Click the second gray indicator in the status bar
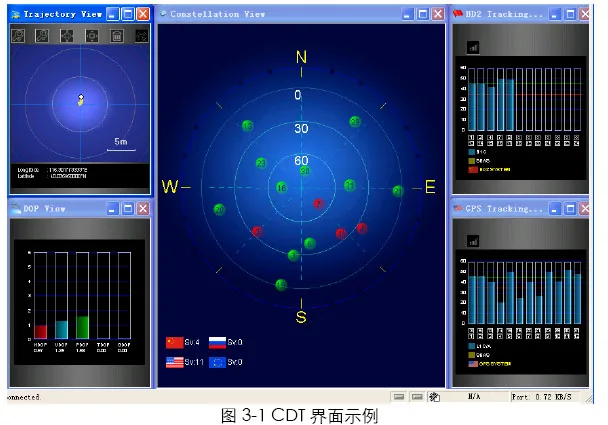Screen dimensions: 608x425 tap(417, 396)
